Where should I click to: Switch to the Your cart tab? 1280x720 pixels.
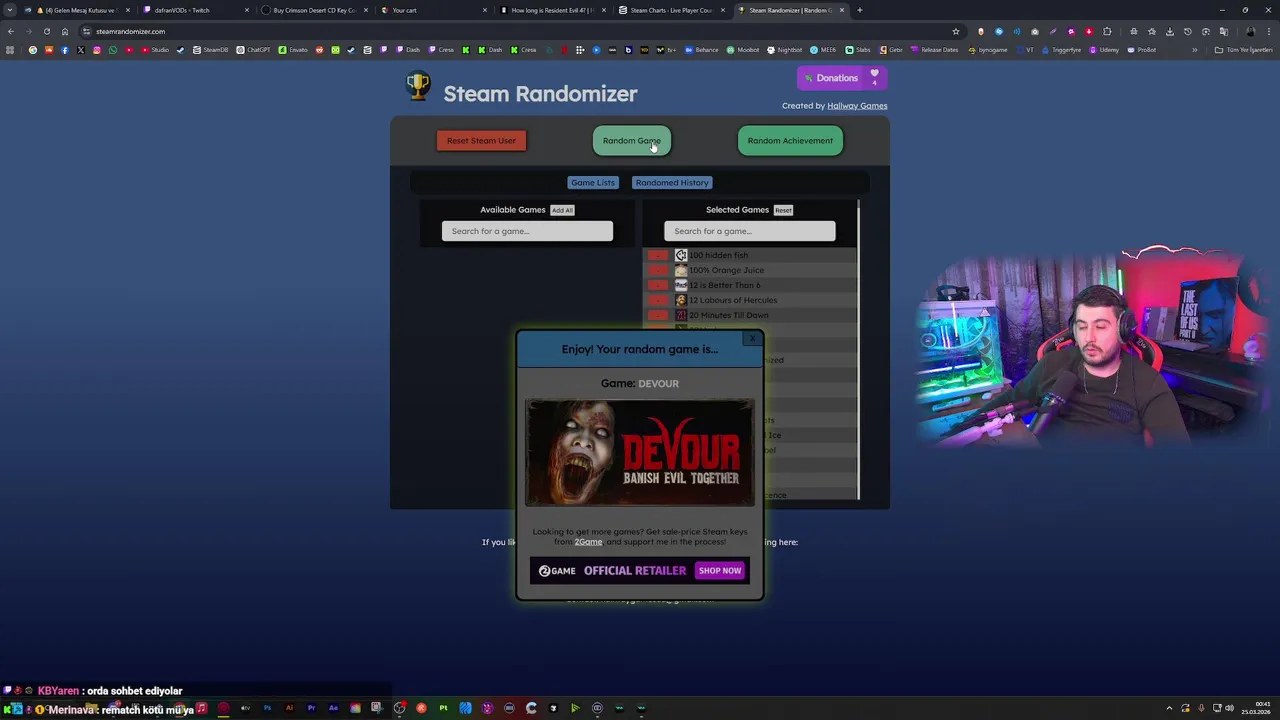[x=432, y=10]
